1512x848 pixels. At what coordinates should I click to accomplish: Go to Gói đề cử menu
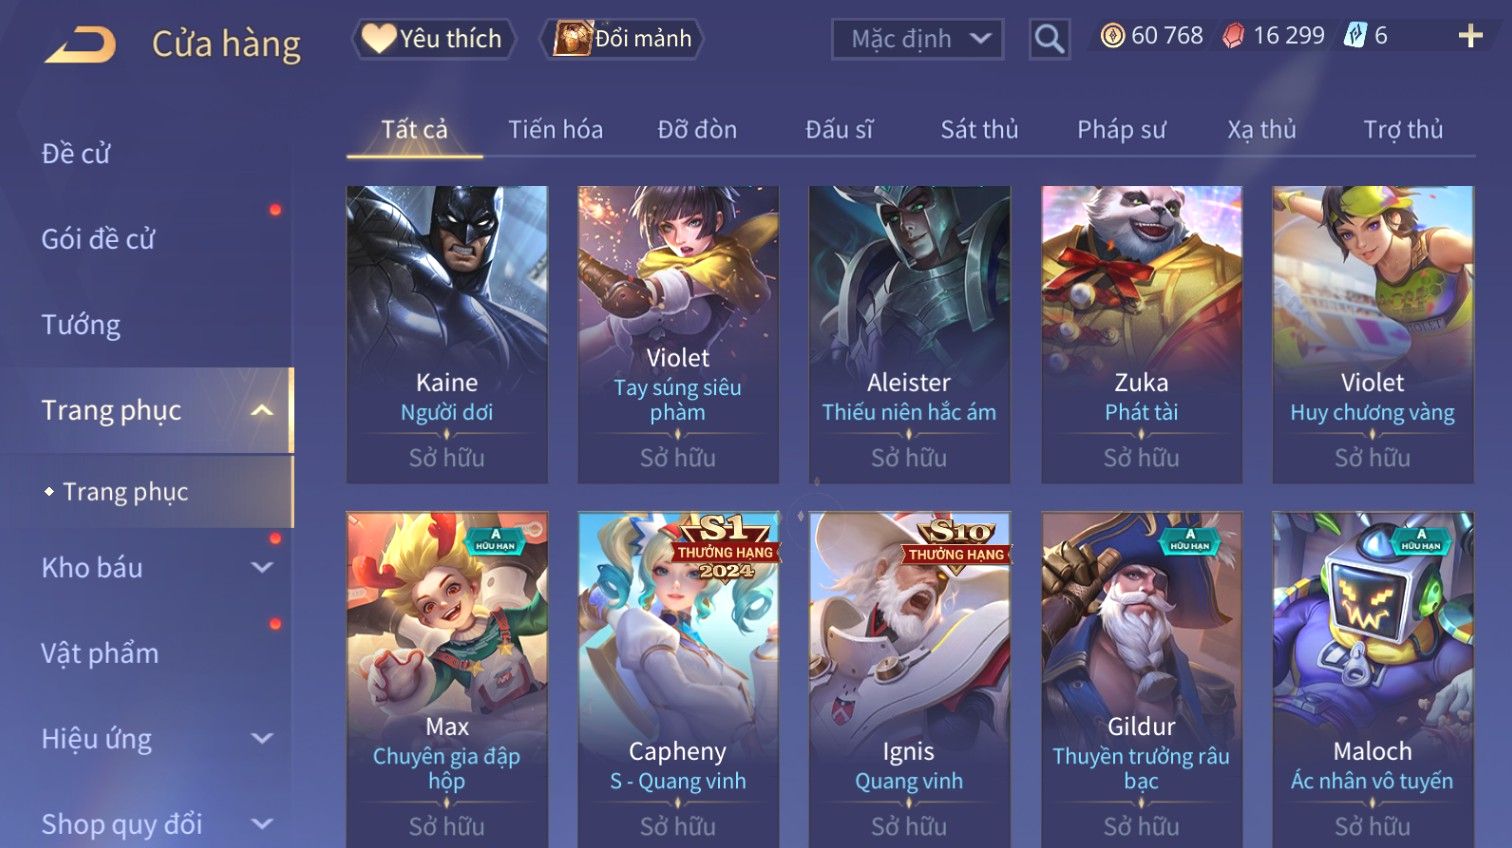(x=98, y=239)
